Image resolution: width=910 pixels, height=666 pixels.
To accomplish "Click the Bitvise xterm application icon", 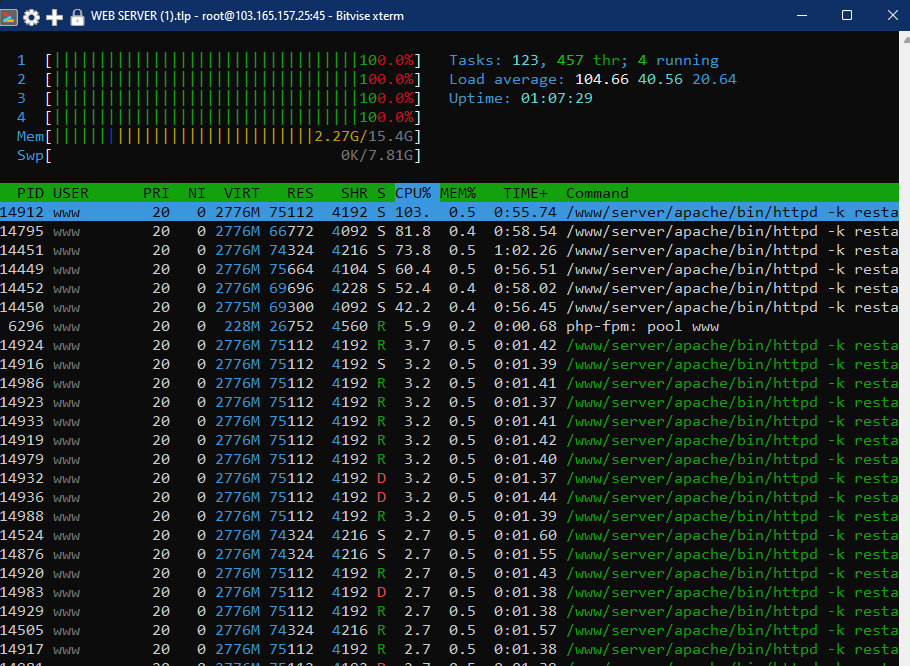I will tap(10, 16).
